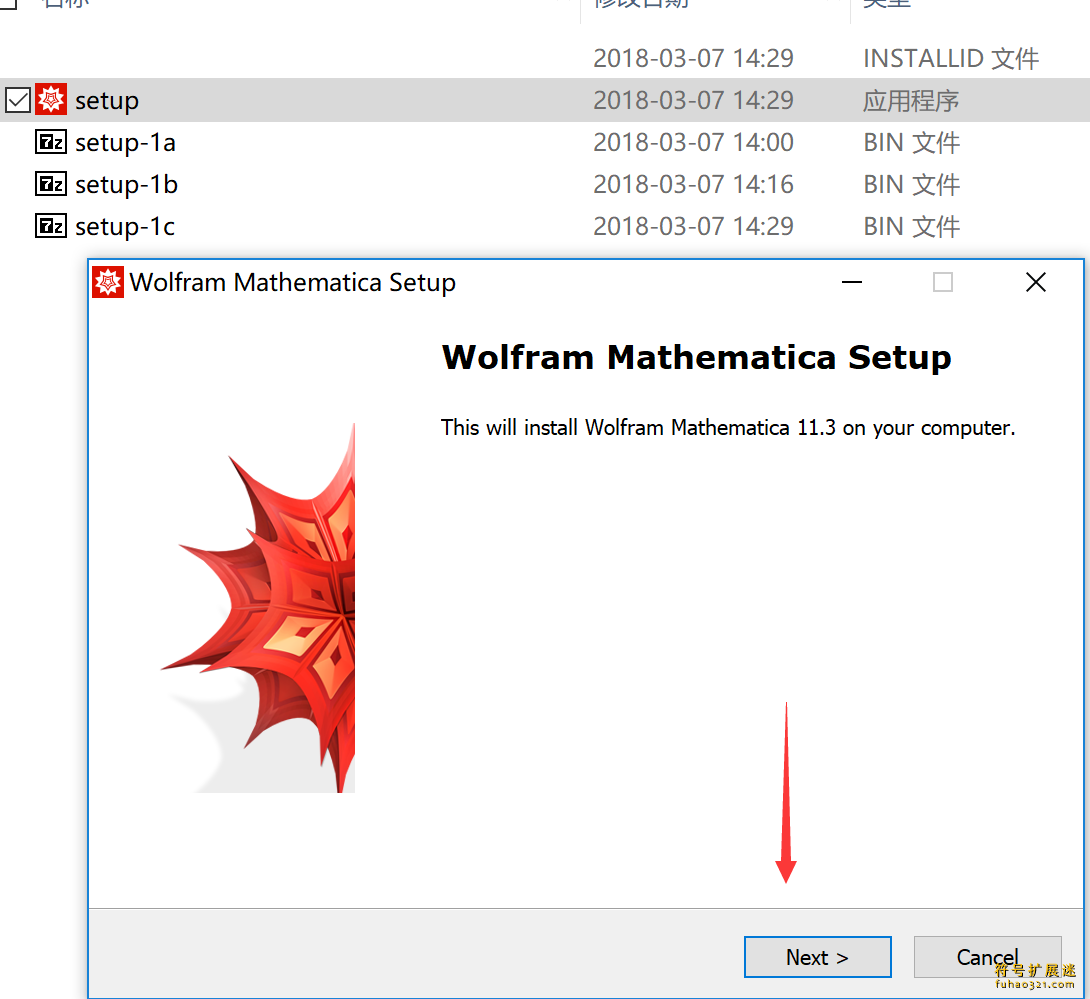This screenshot has height=999, width=1090.
Task: Click the BIN 文件 type of setup-1c
Action: (x=911, y=226)
